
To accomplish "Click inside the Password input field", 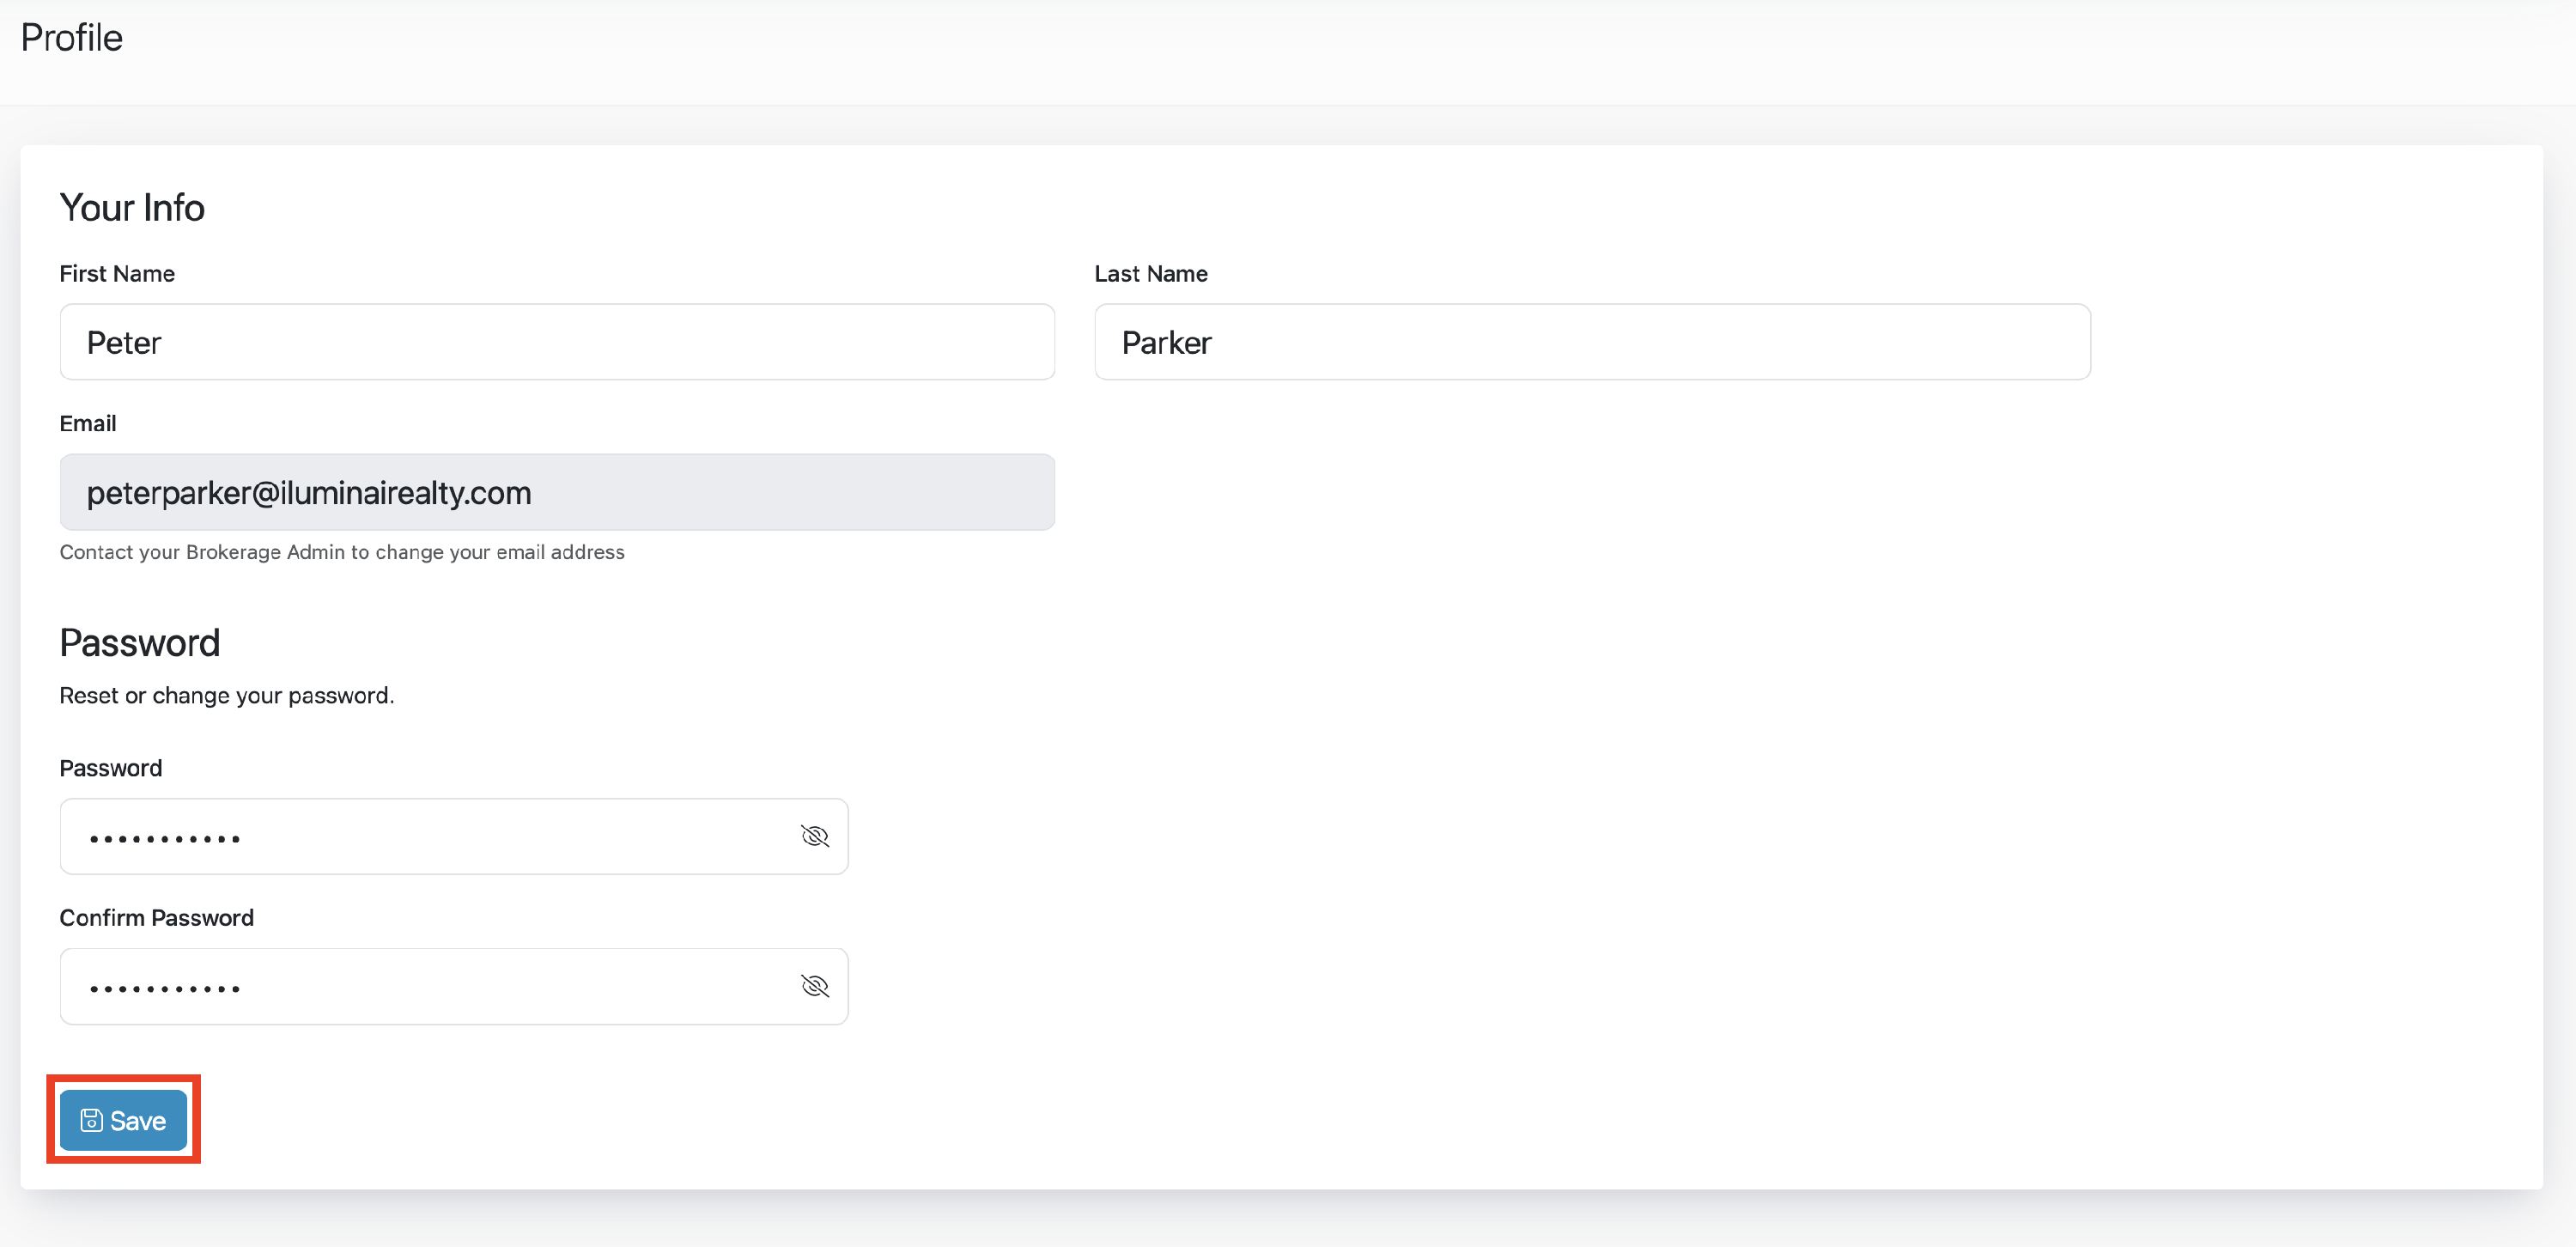I will tap(454, 836).
